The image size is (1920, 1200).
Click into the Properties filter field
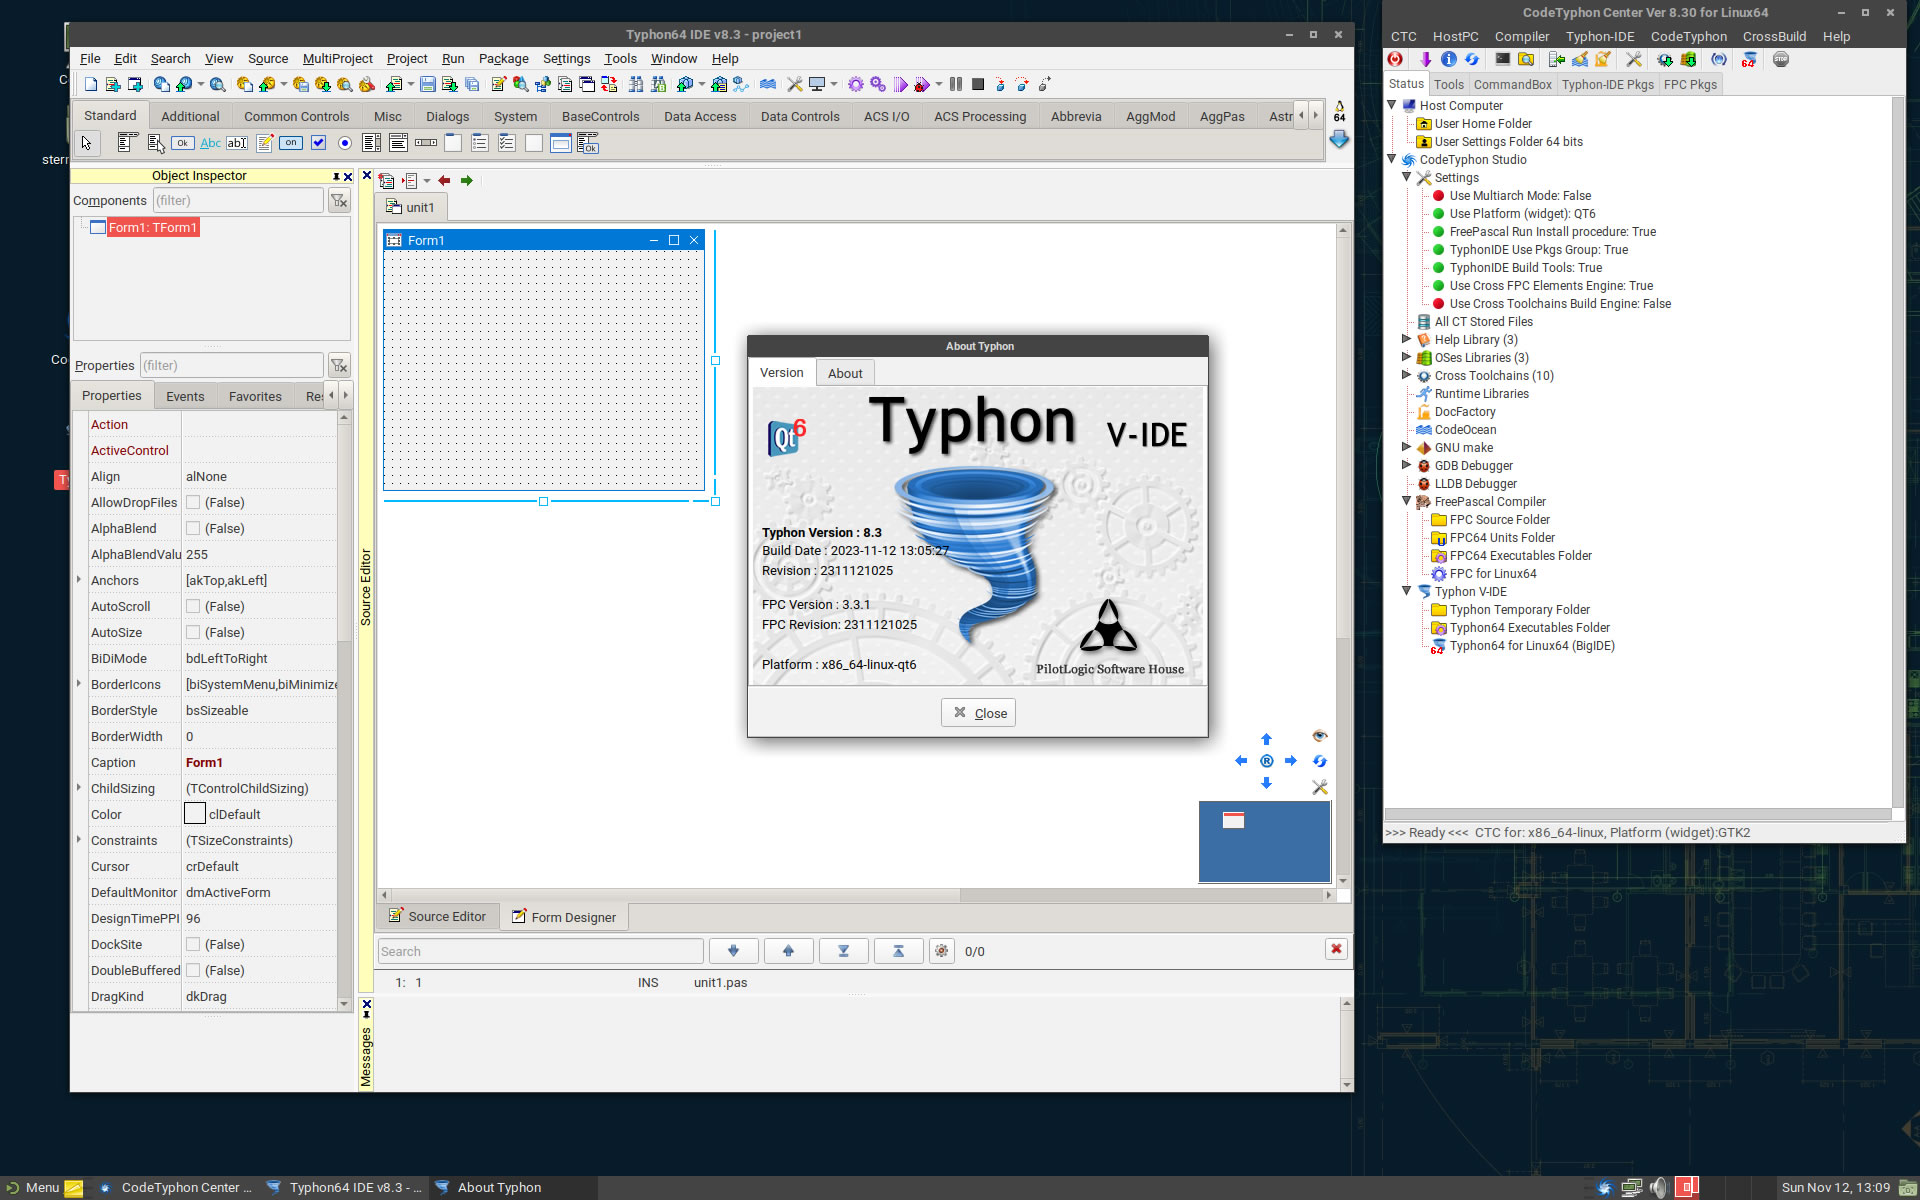(x=231, y=365)
